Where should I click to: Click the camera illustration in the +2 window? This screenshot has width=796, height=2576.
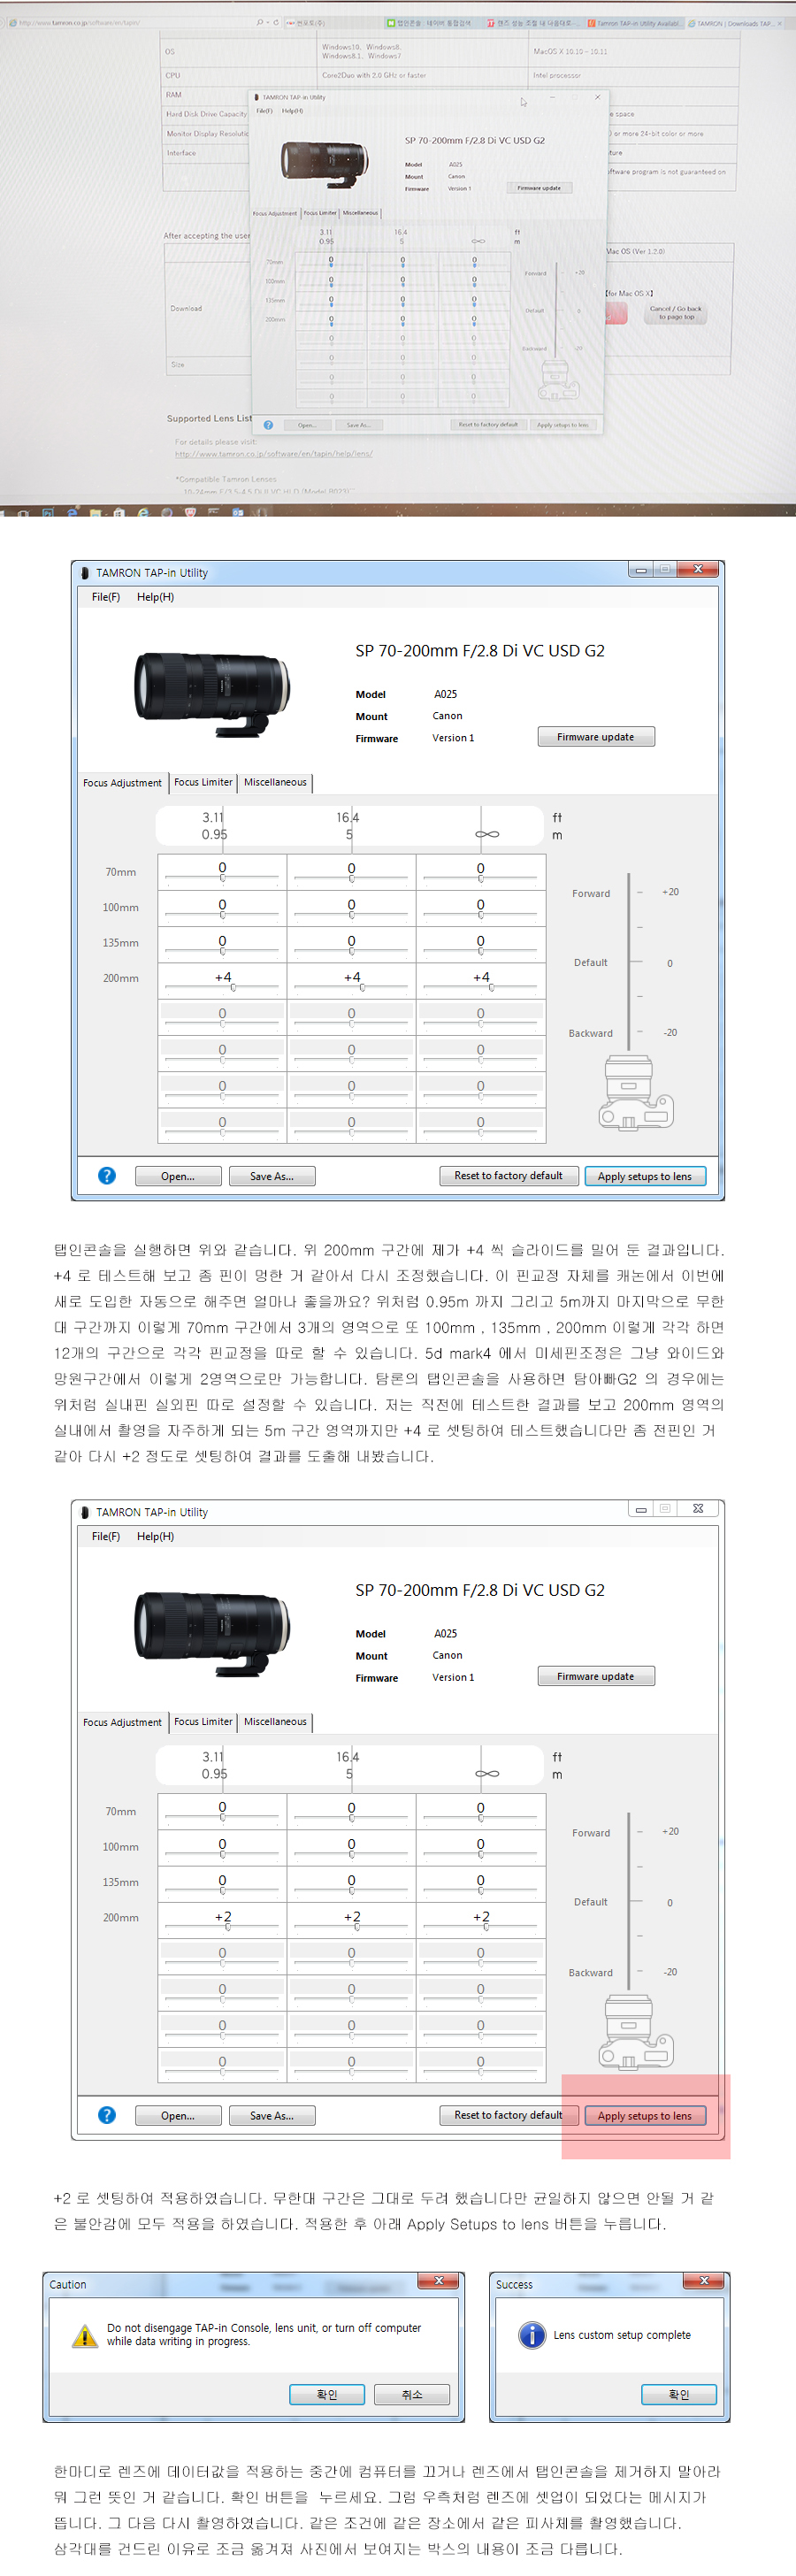636,2031
